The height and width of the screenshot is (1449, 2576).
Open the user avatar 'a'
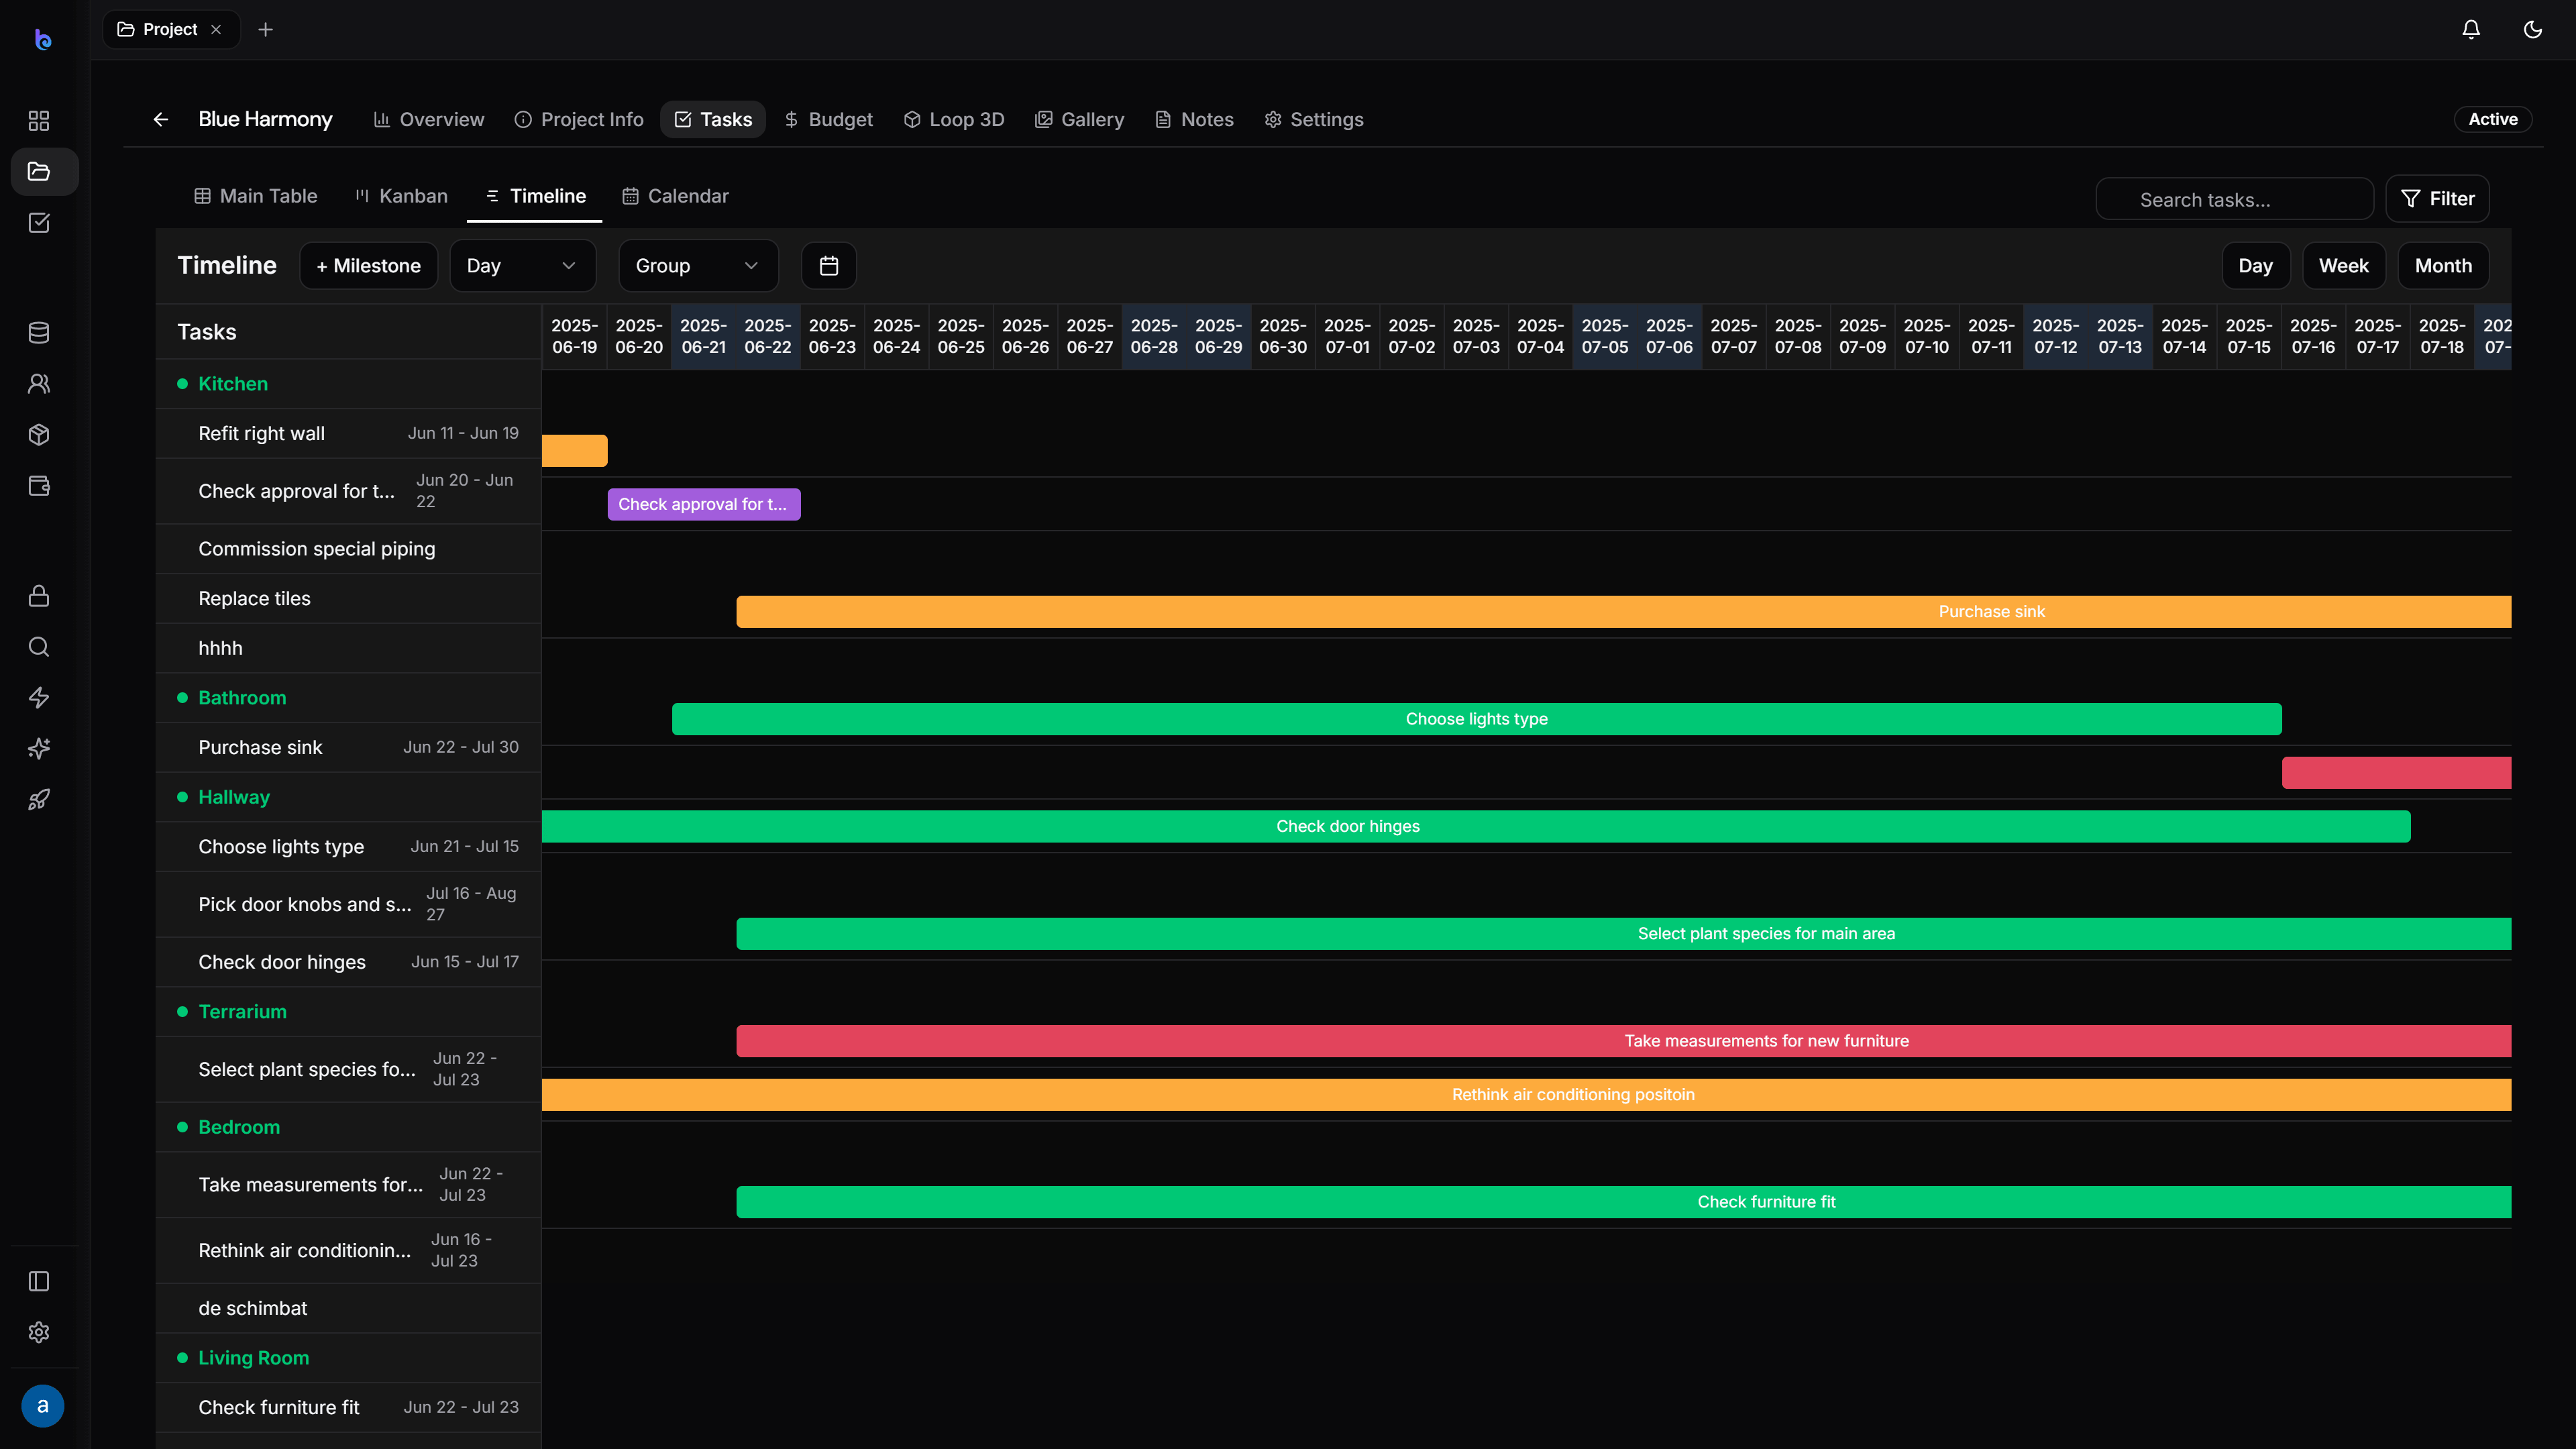click(x=42, y=1406)
